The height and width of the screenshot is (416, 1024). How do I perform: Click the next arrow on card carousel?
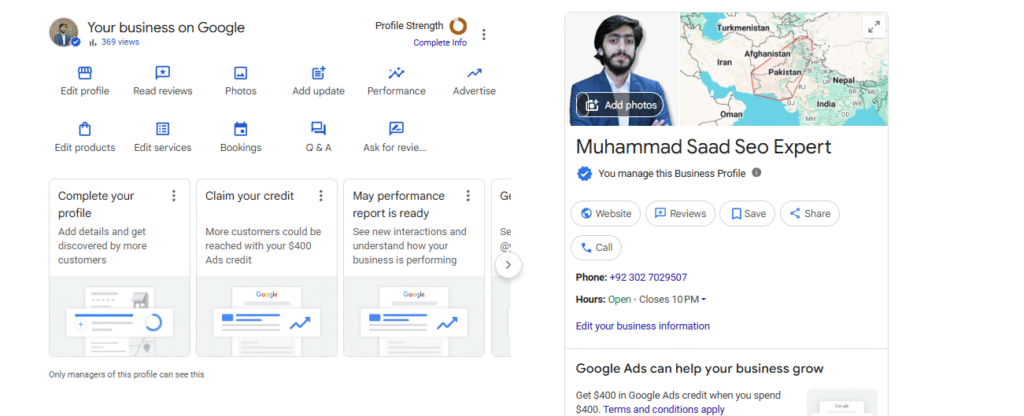click(509, 266)
